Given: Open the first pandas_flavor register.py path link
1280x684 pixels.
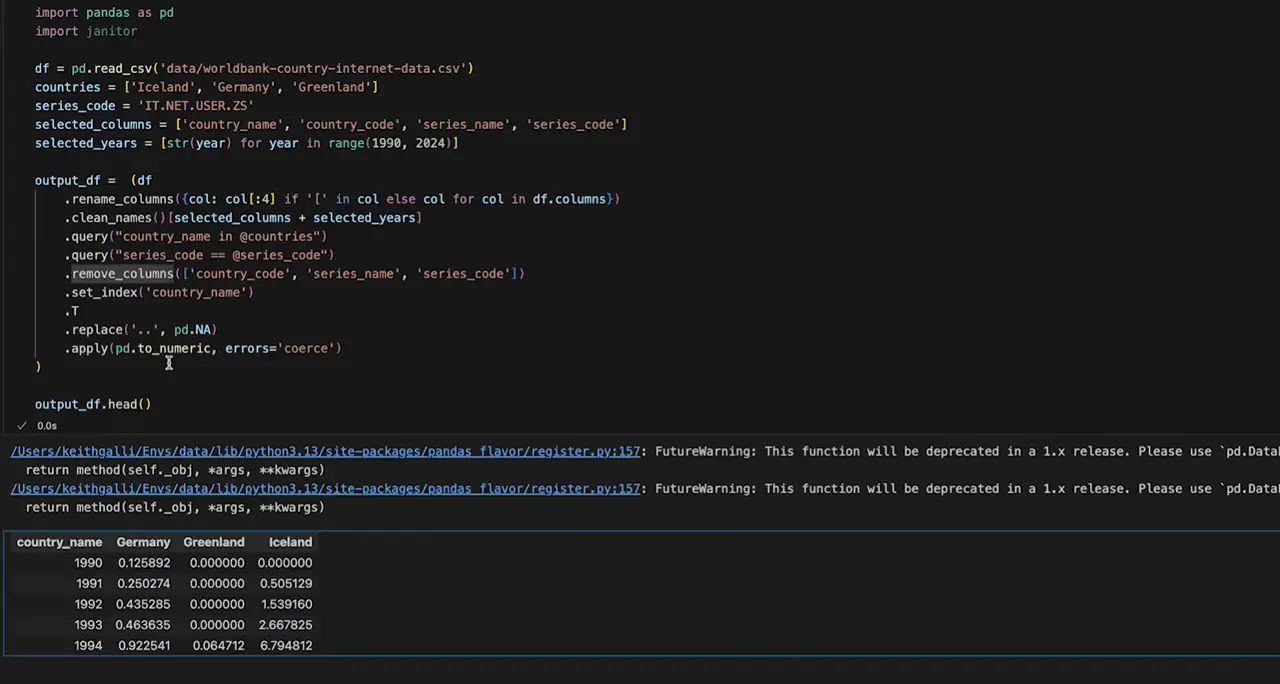Looking at the screenshot, I should (x=325, y=451).
